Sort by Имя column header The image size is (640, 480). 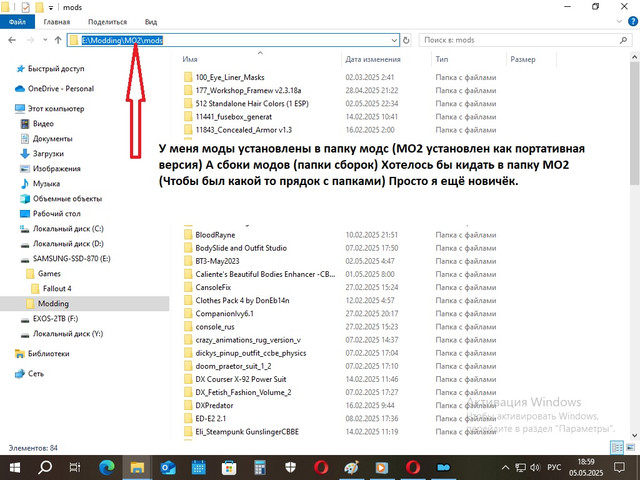pos(190,59)
